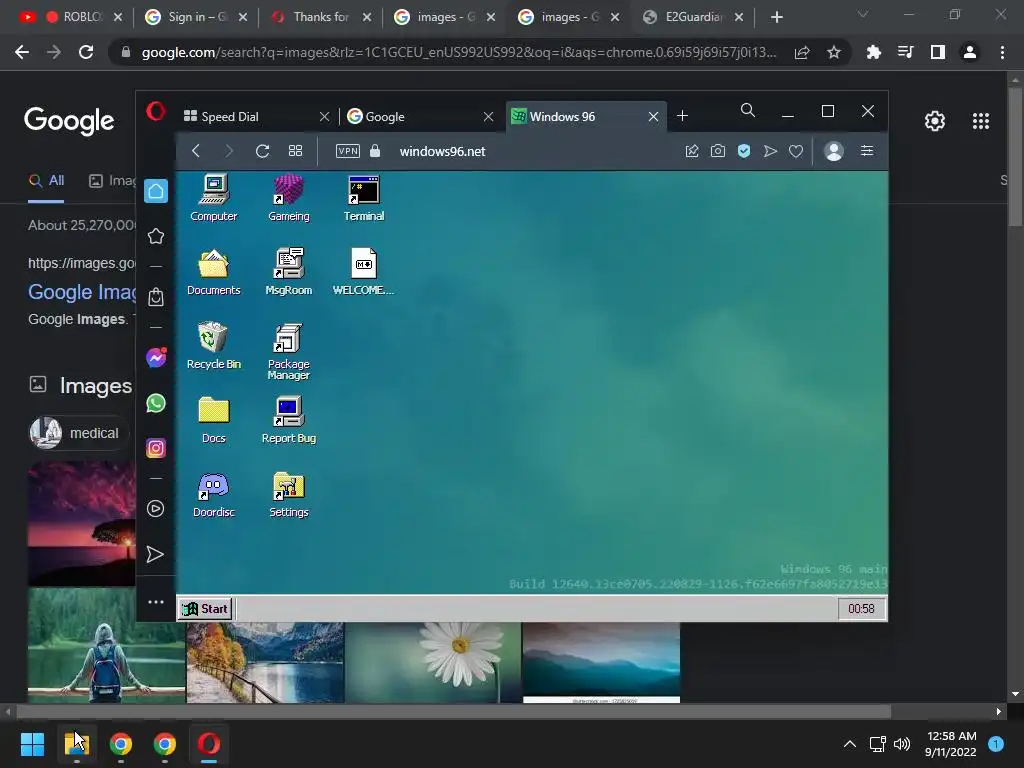Viewport: 1024px width, 768px height.
Task: Click the Windows 96 Start button
Action: click(205, 609)
